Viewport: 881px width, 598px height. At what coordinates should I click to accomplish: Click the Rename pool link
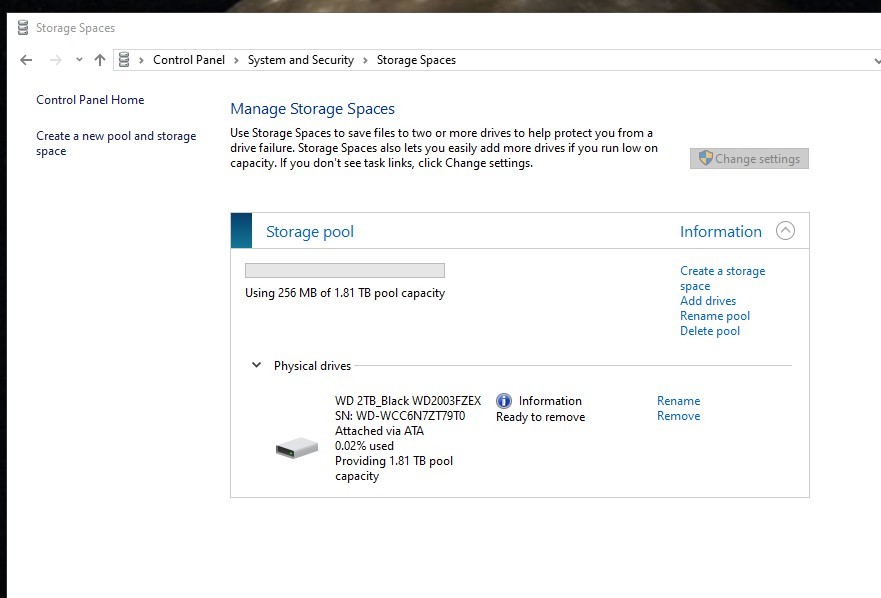(x=715, y=316)
